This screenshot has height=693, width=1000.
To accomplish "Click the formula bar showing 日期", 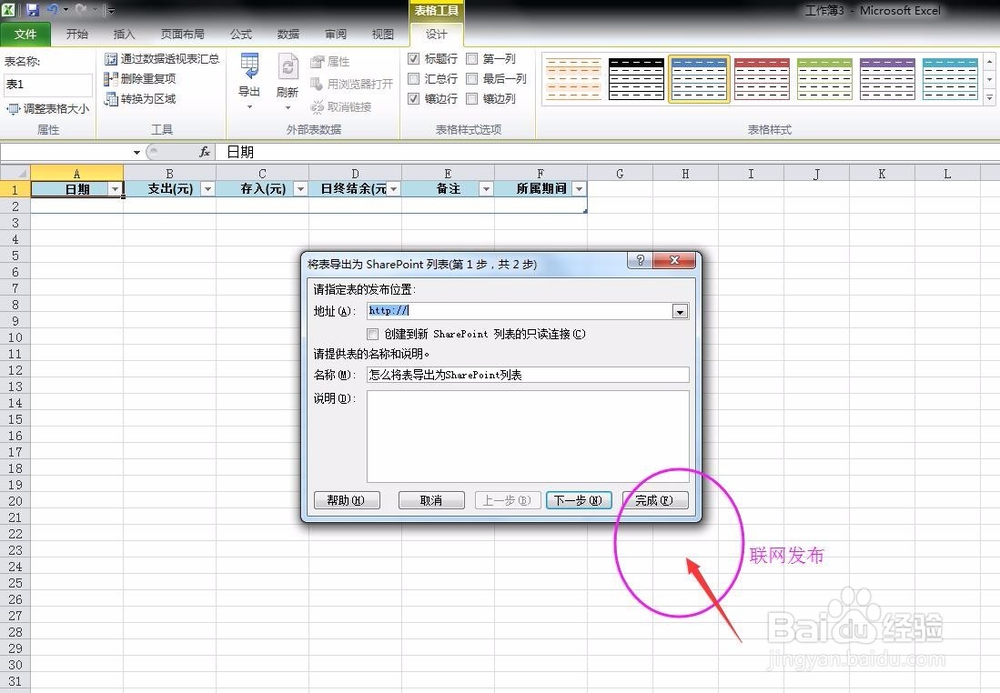I will [606, 152].
